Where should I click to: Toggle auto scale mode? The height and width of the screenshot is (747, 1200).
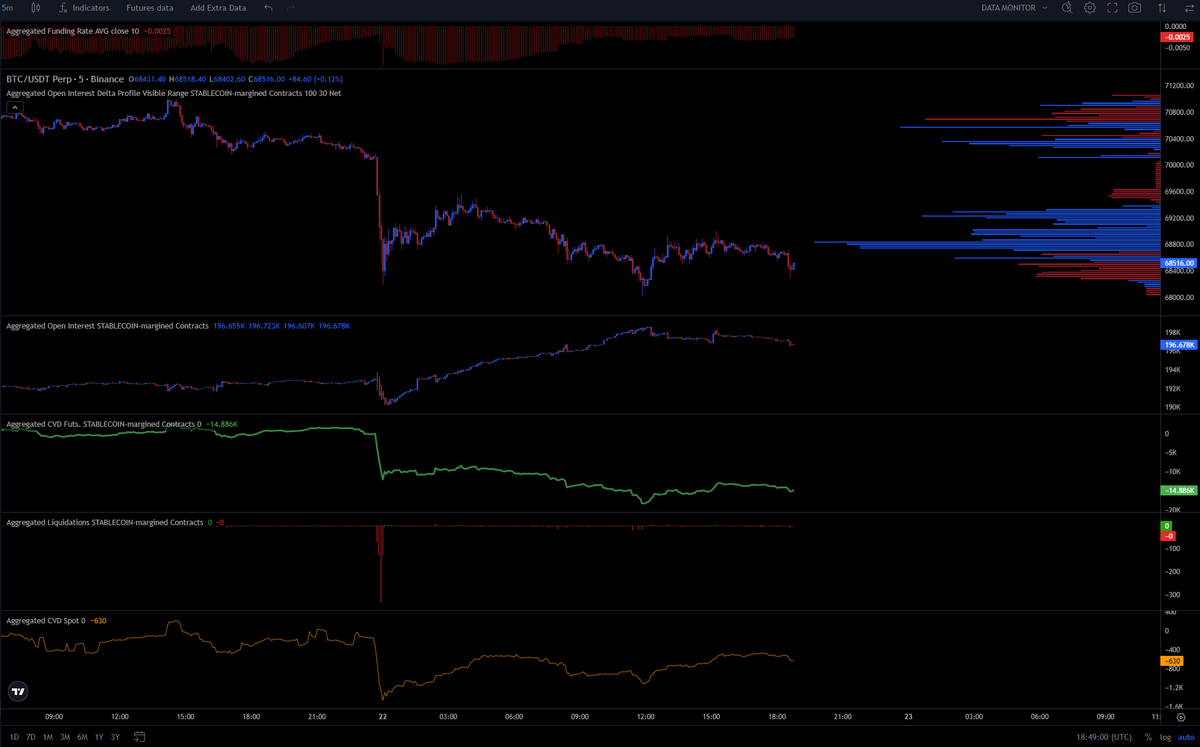pos(1186,737)
